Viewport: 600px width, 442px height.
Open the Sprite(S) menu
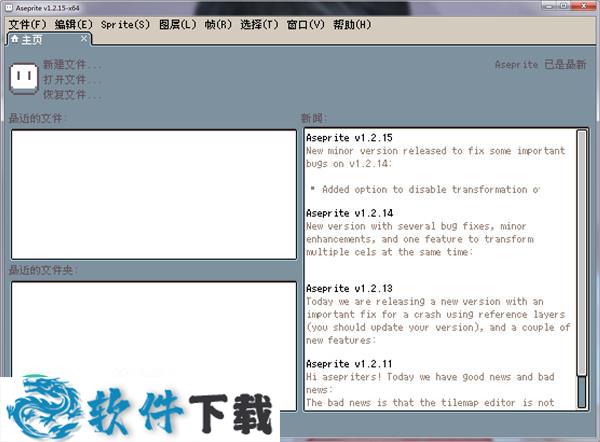[125, 25]
